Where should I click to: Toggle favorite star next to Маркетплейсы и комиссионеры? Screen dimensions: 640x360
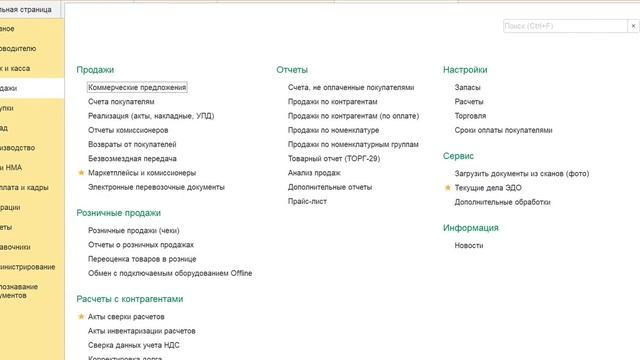pyautogui.click(x=81, y=173)
